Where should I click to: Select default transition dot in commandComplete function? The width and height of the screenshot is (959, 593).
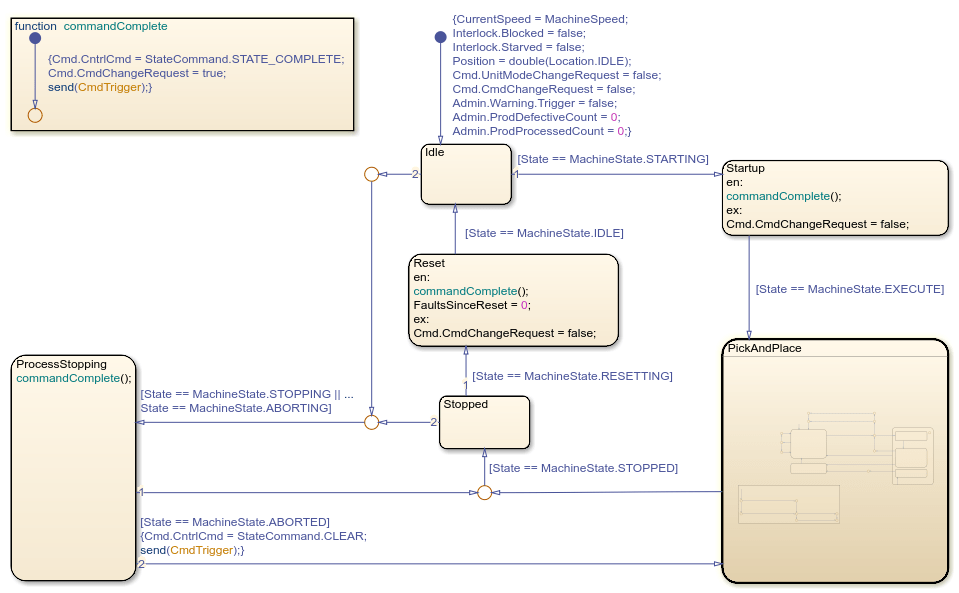click(x=35, y=38)
